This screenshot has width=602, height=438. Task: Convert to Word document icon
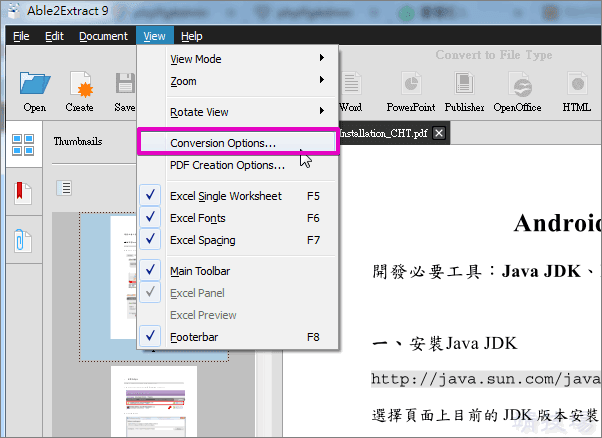pos(351,83)
